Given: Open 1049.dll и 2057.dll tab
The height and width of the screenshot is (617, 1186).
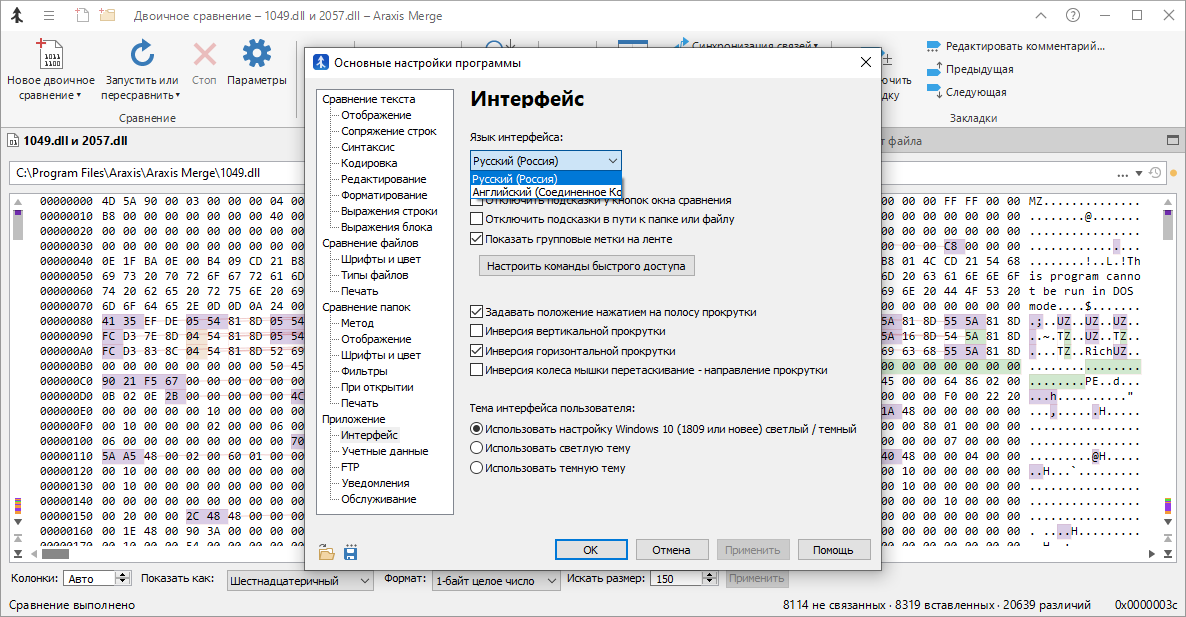Looking at the screenshot, I should pos(75,141).
